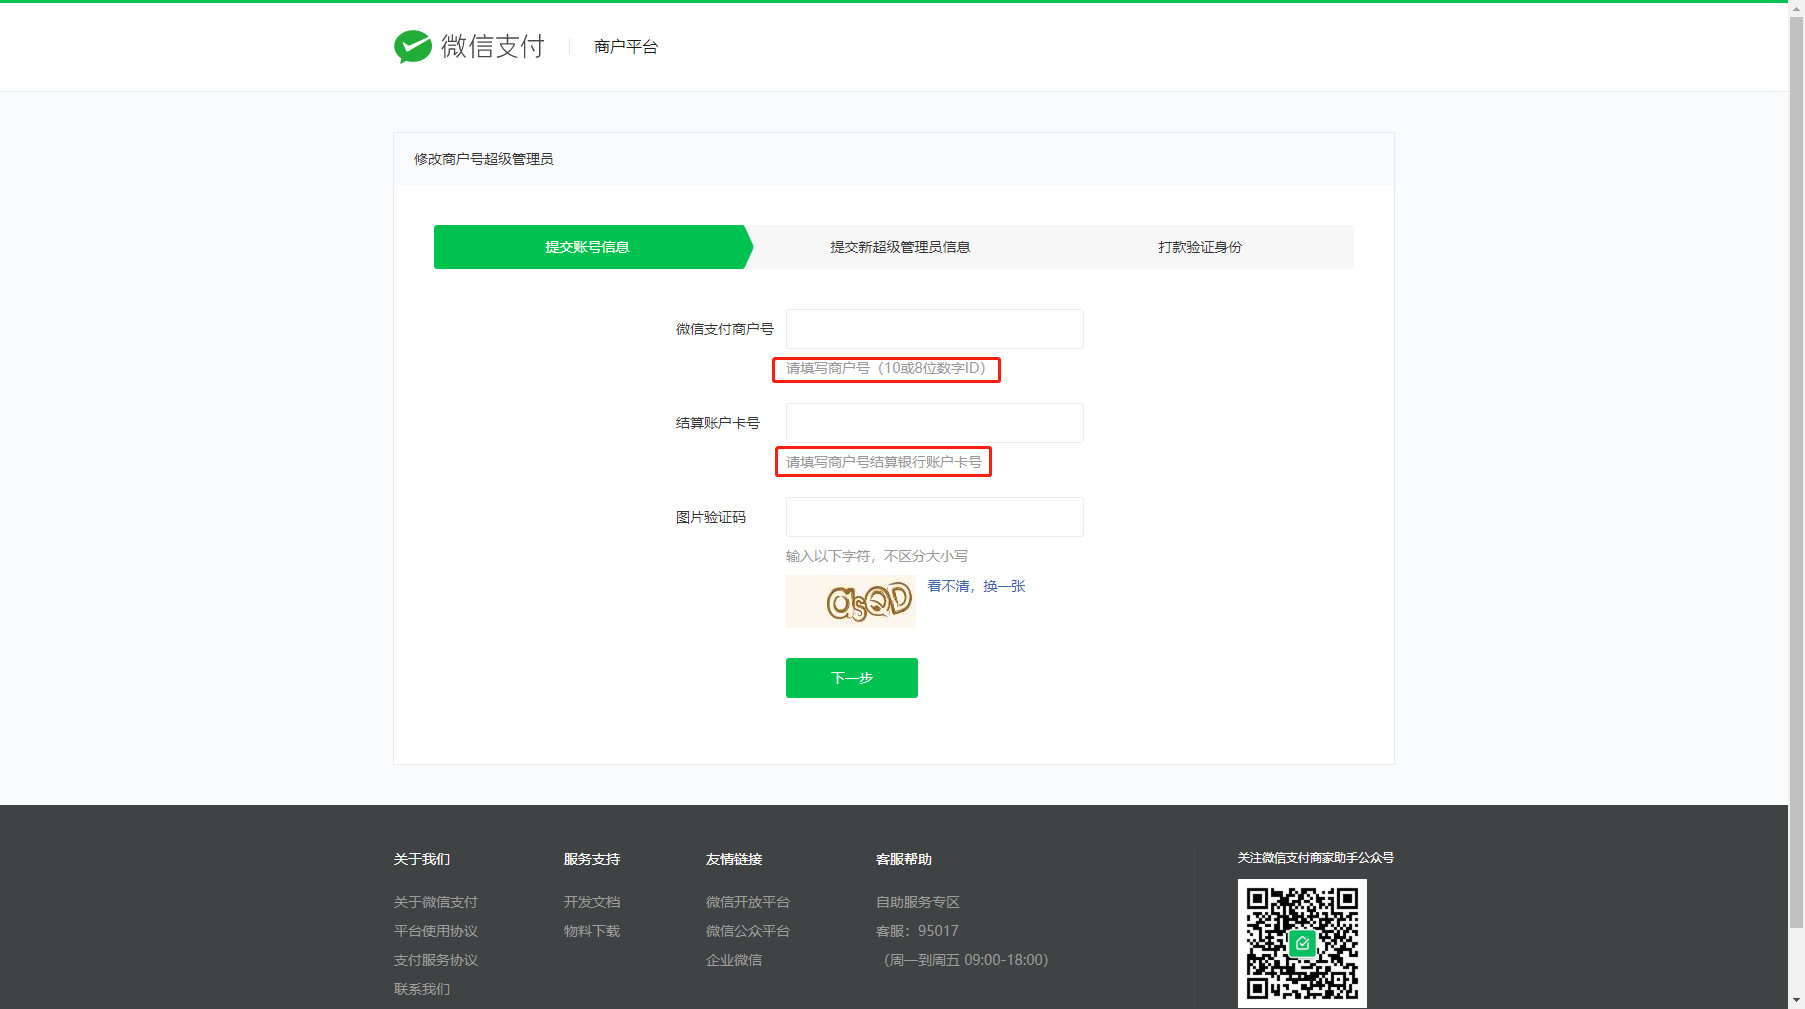Open 自助服务专区 footer link
This screenshot has width=1805, height=1009.
point(918,902)
